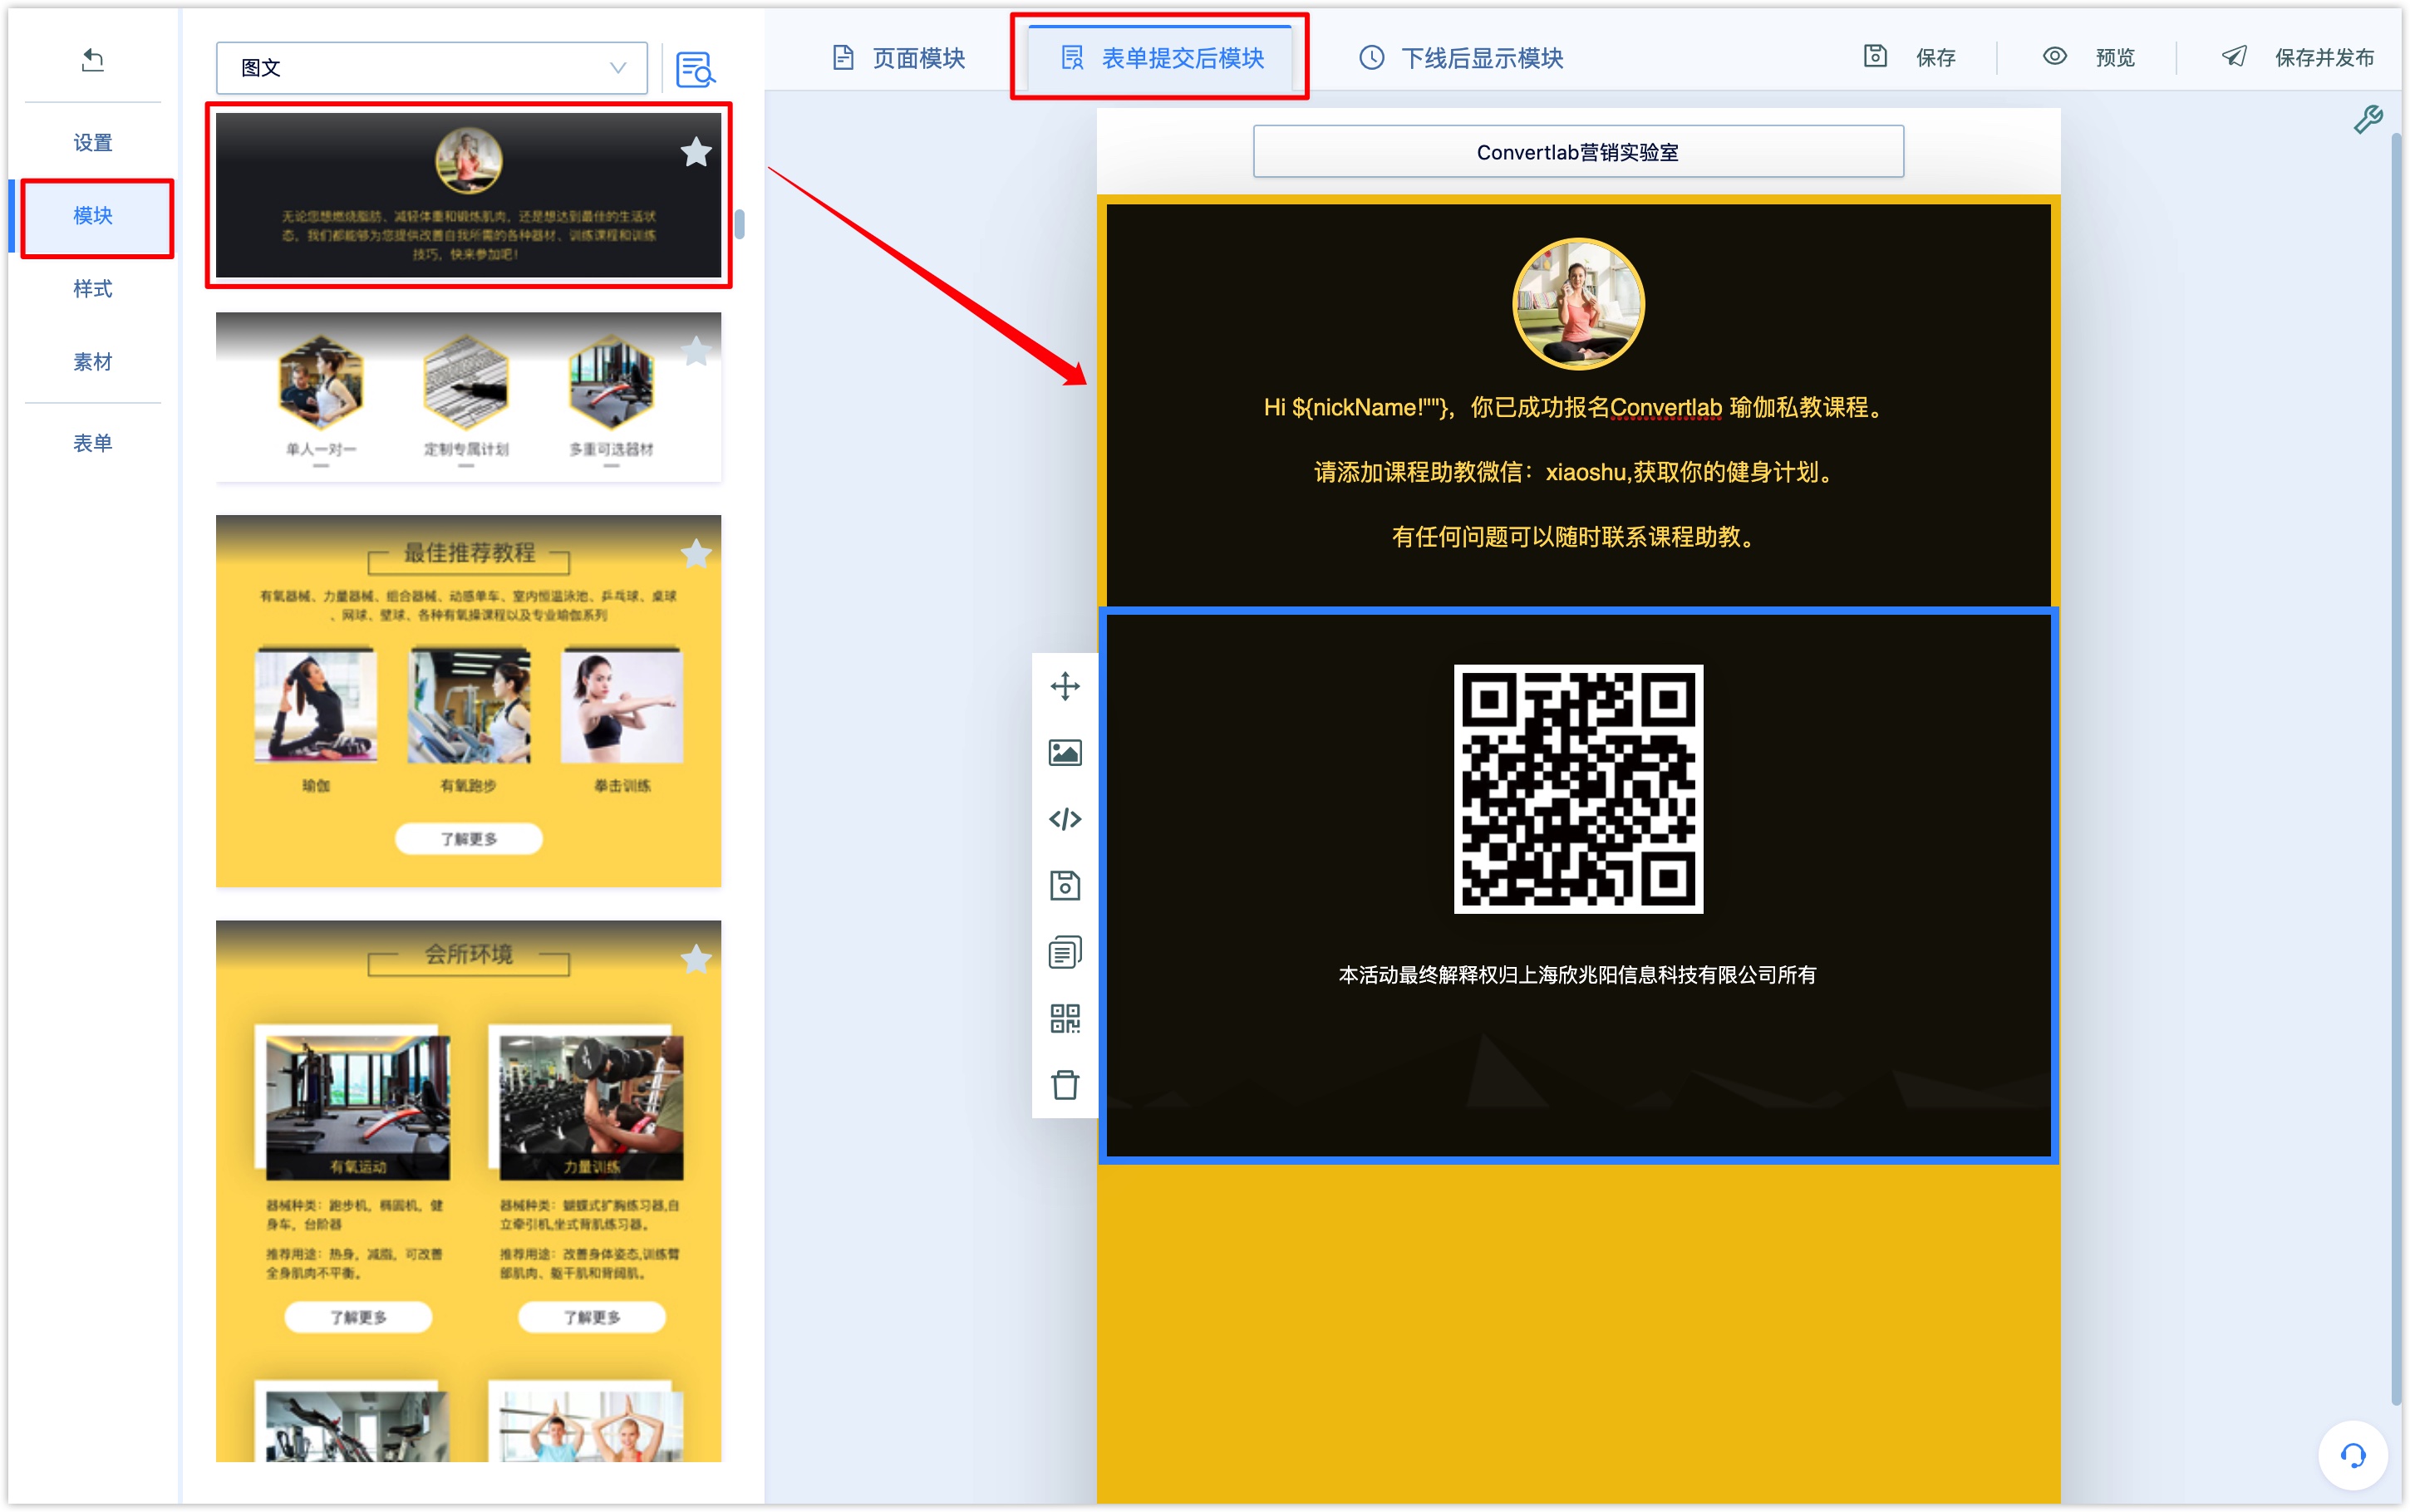The image size is (2410, 1512).
Task: Select the 模块 sidebar section
Action: click(92, 215)
